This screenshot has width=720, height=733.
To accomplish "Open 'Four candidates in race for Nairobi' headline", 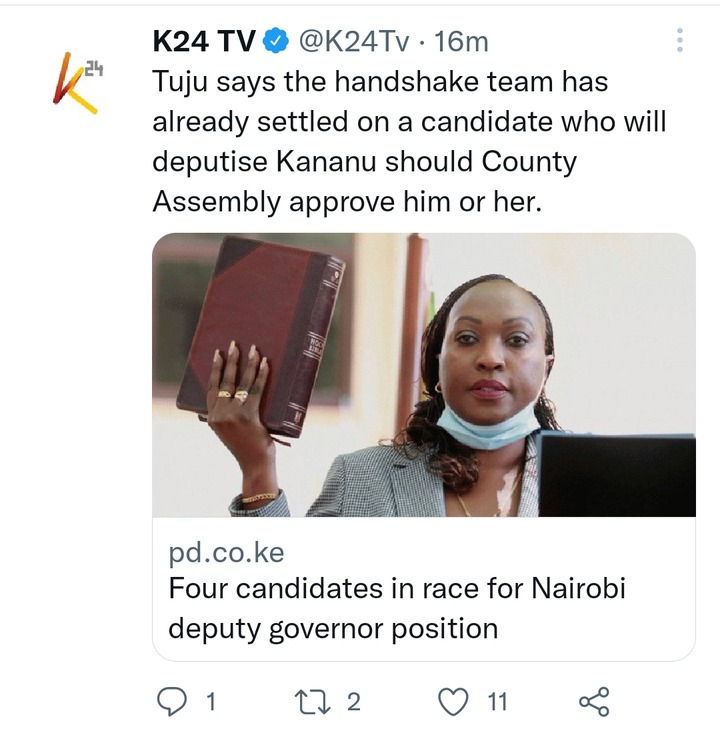I will (x=397, y=588).
